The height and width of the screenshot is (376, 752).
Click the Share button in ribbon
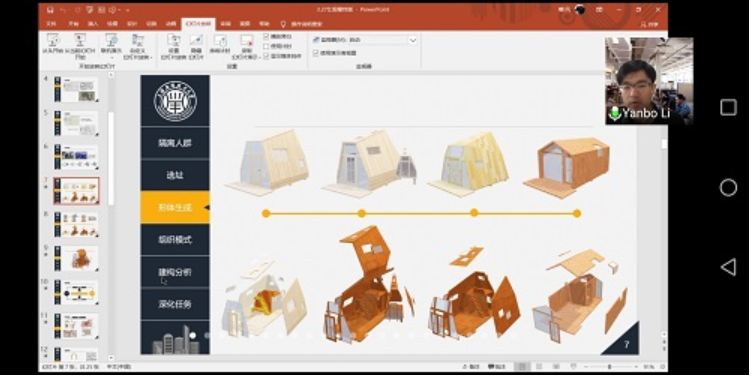pos(649,24)
